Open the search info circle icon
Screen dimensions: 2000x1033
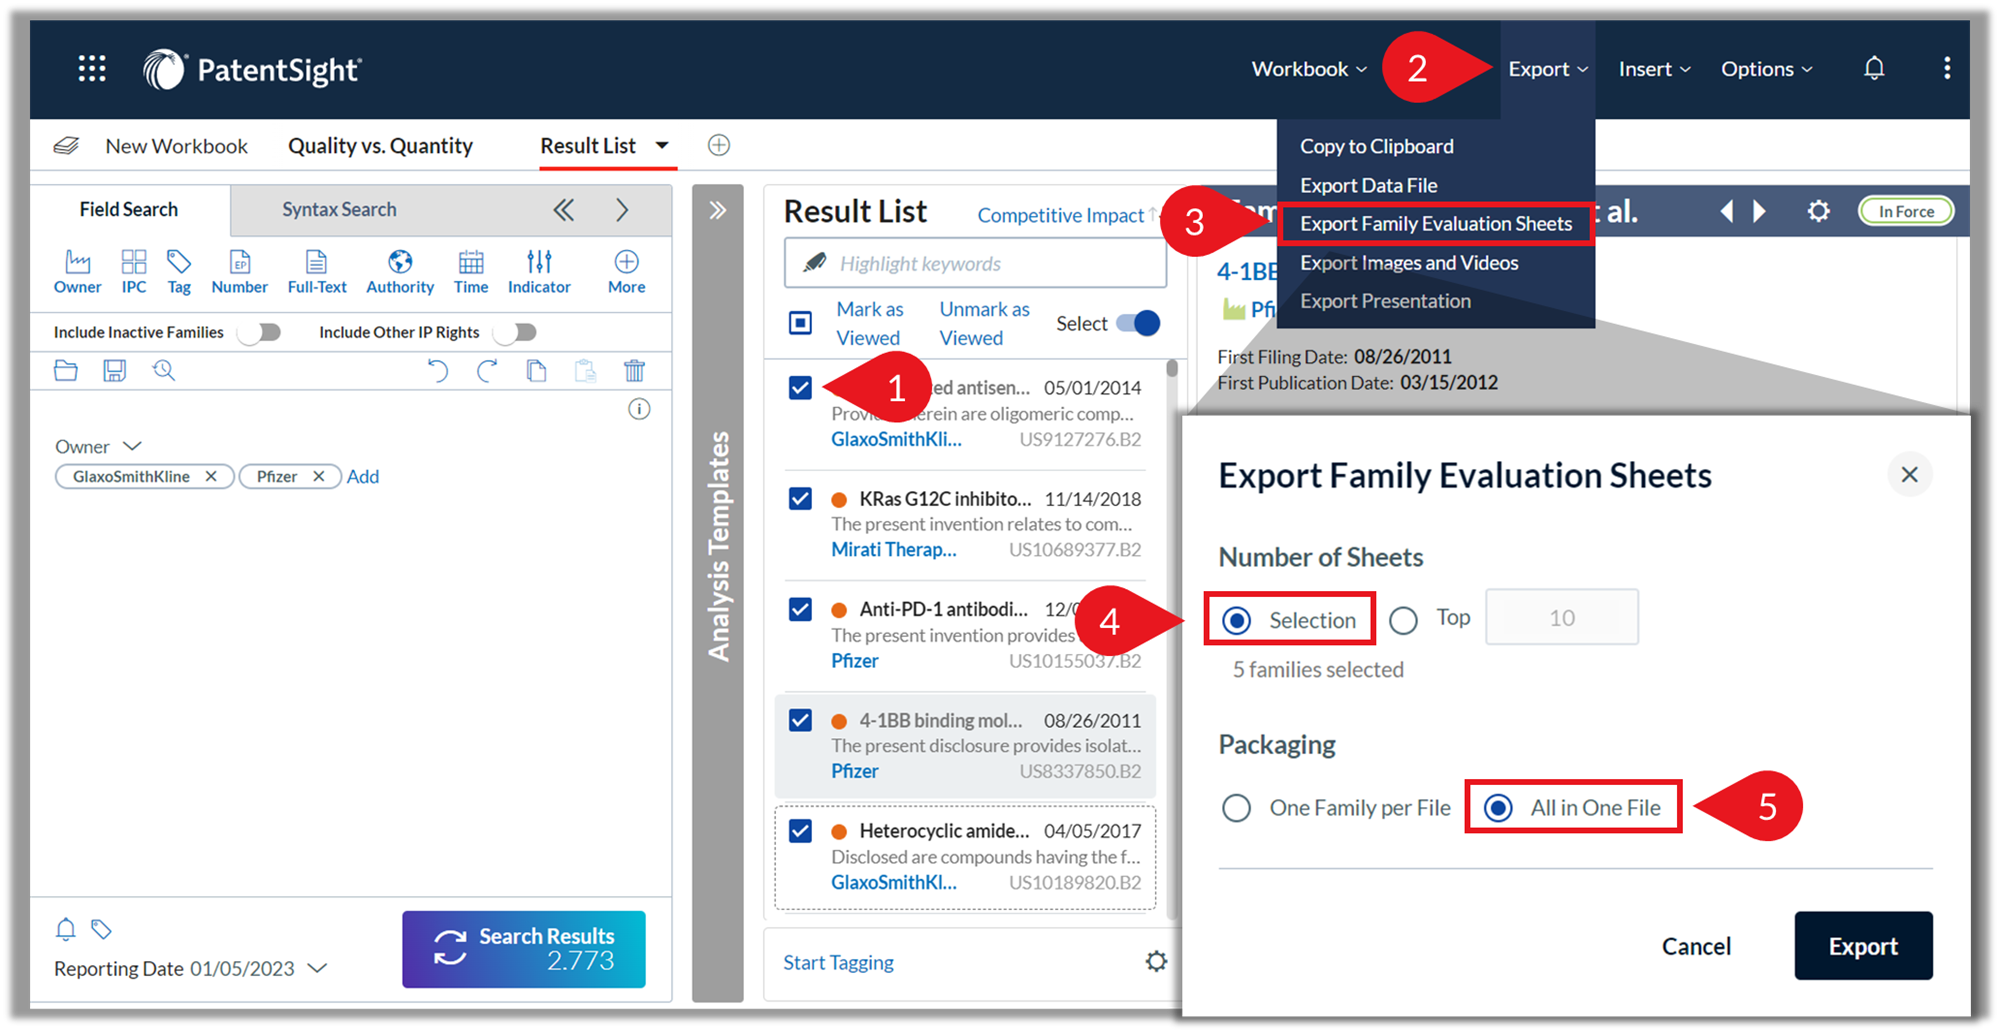(x=639, y=409)
